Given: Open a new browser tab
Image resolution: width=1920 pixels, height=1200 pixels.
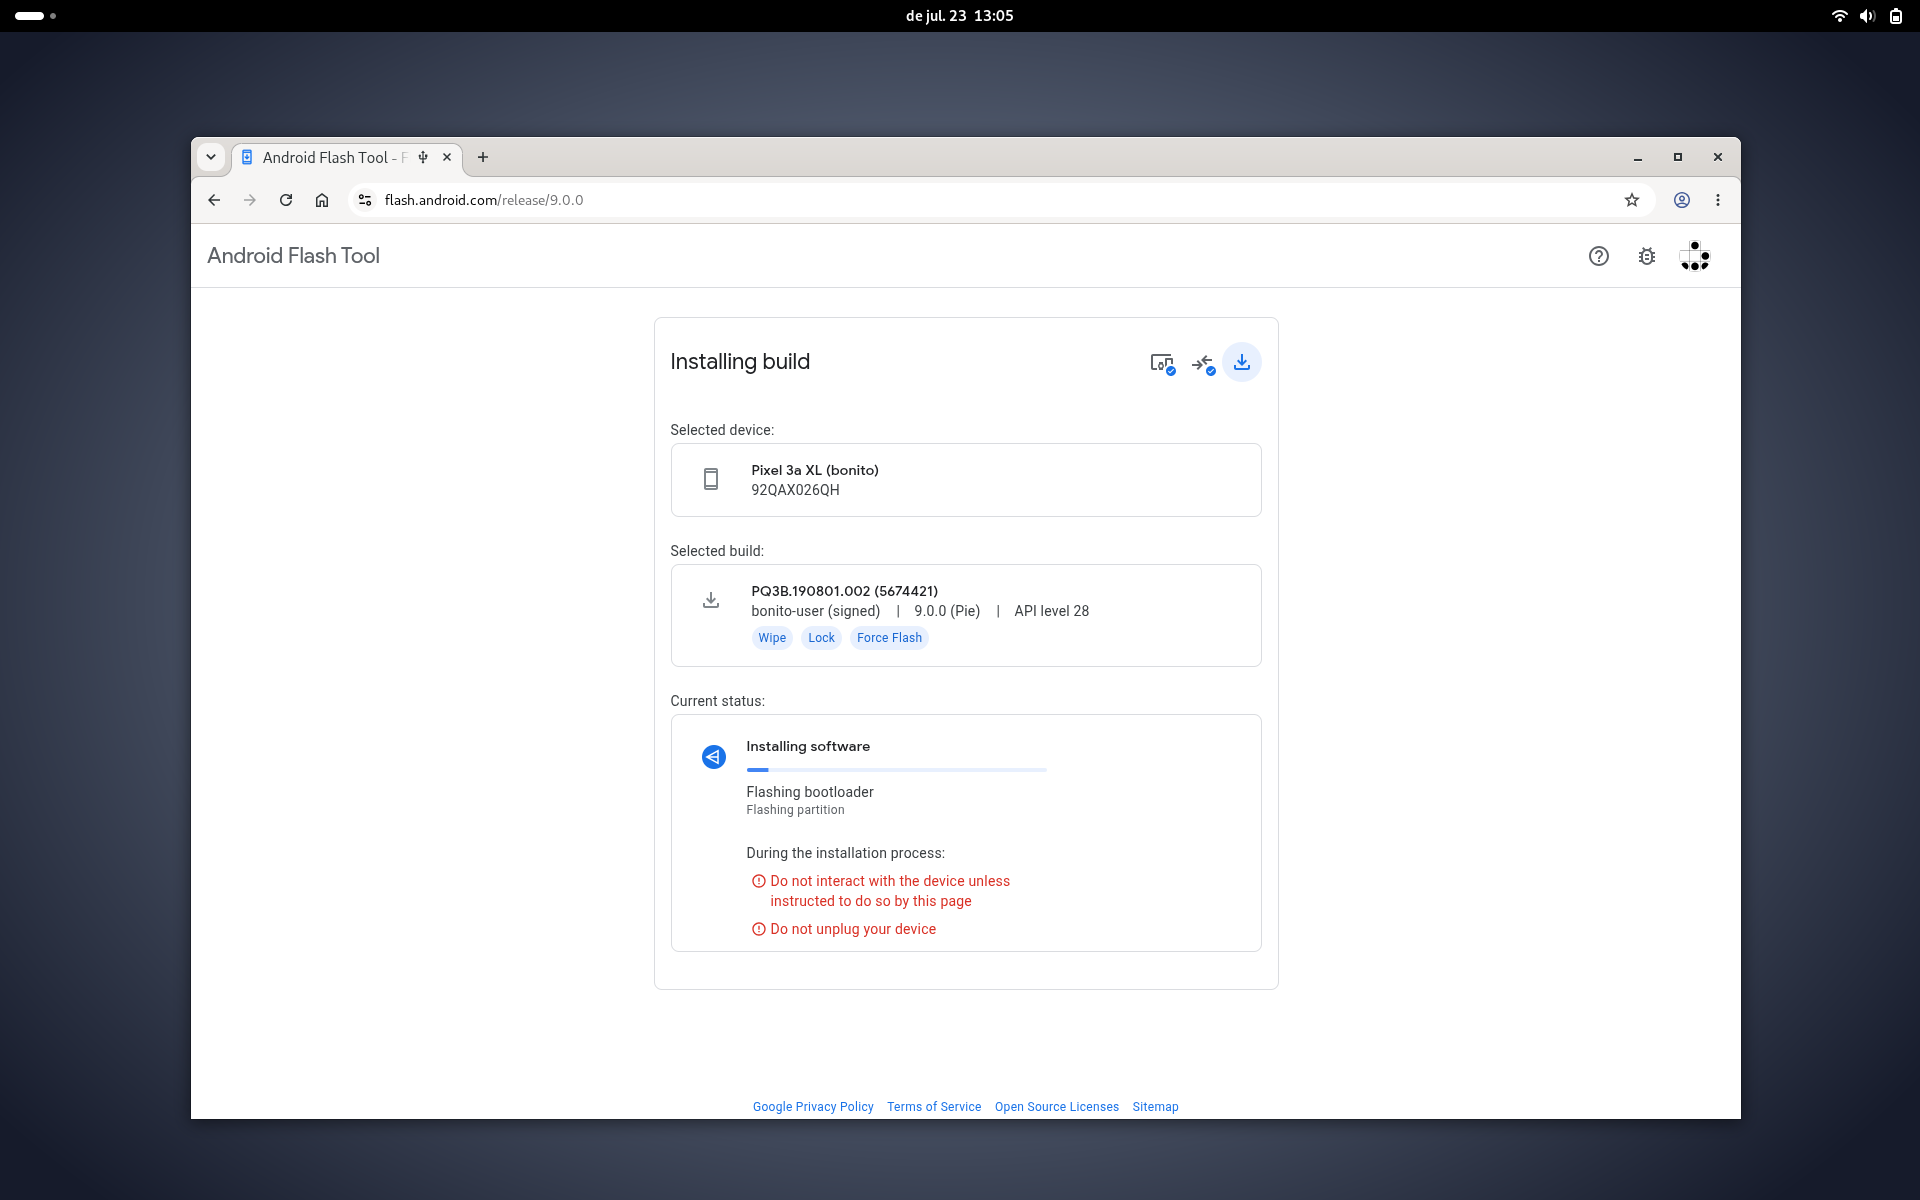Looking at the screenshot, I should (483, 157).
